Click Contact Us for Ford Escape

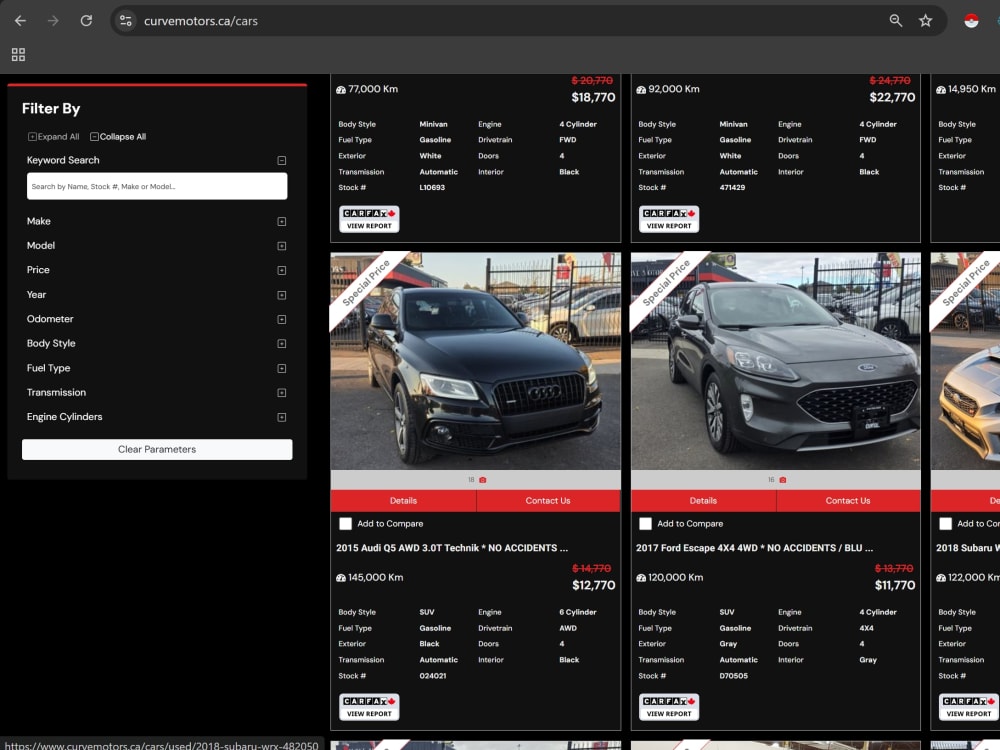848,501
